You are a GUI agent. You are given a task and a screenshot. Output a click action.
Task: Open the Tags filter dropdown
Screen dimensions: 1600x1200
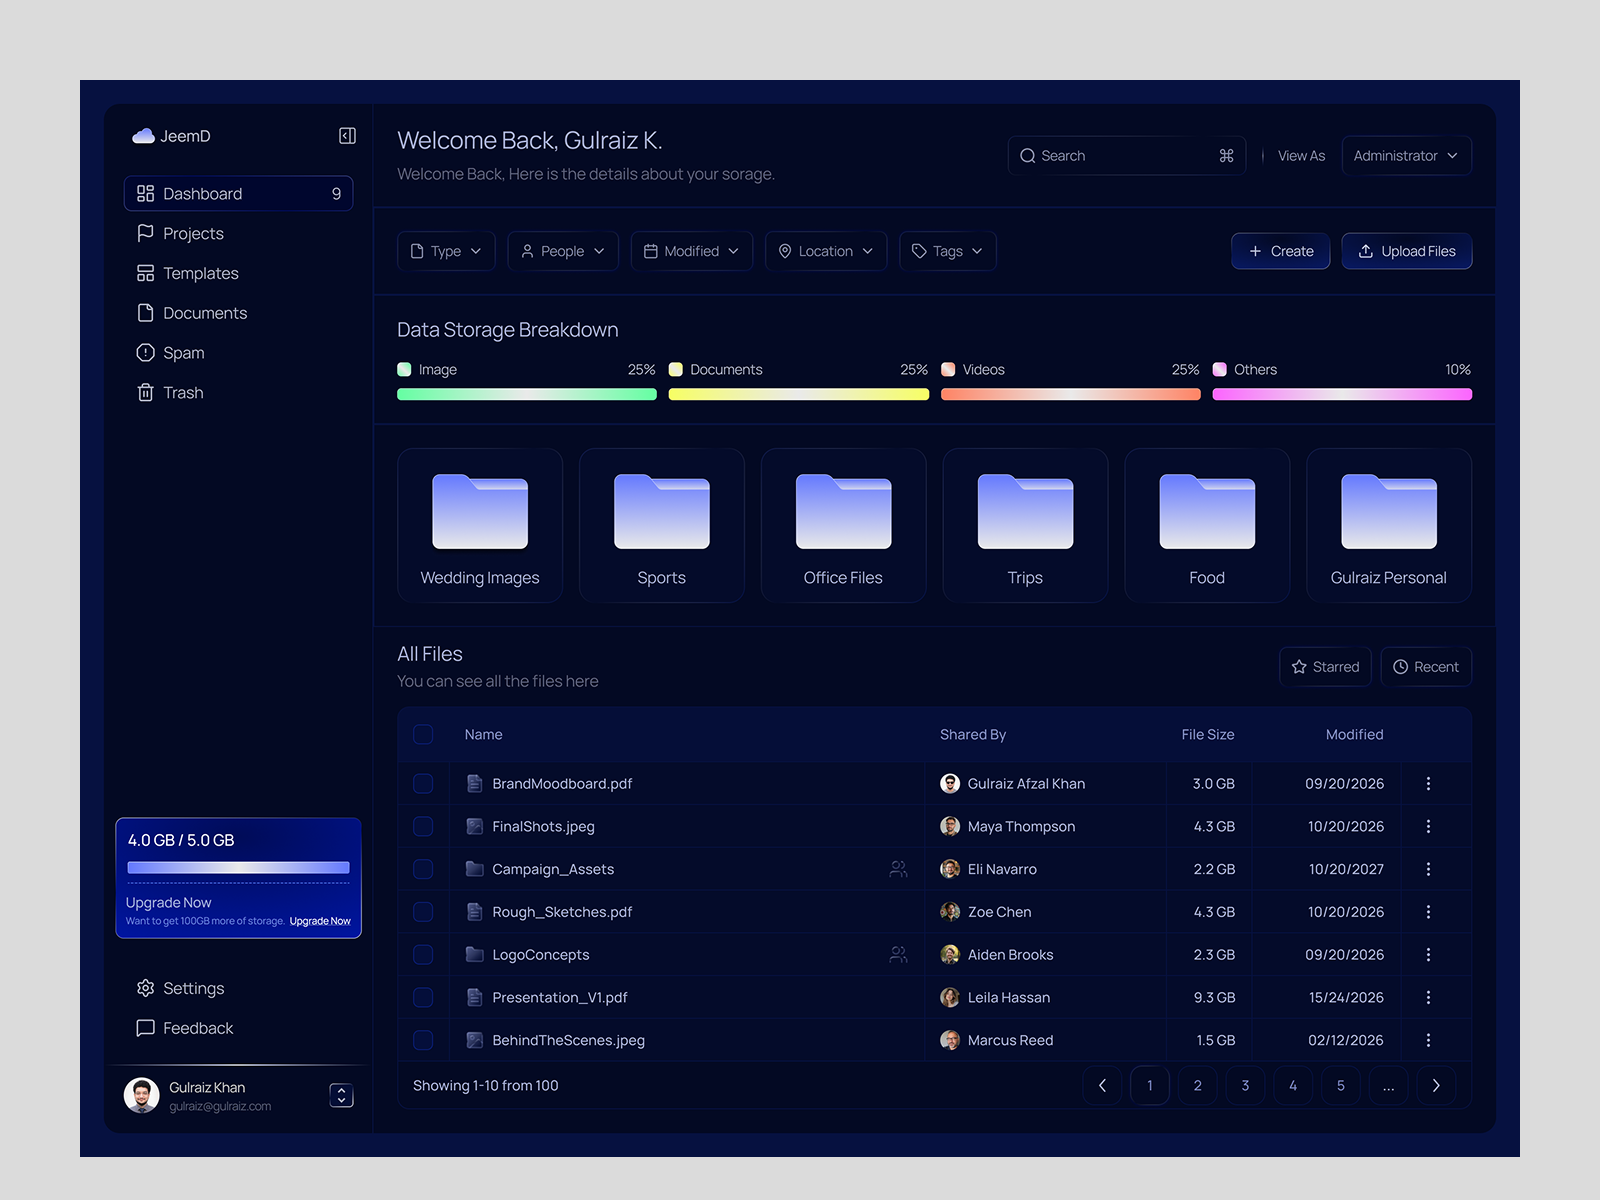[x=947, y=251]
